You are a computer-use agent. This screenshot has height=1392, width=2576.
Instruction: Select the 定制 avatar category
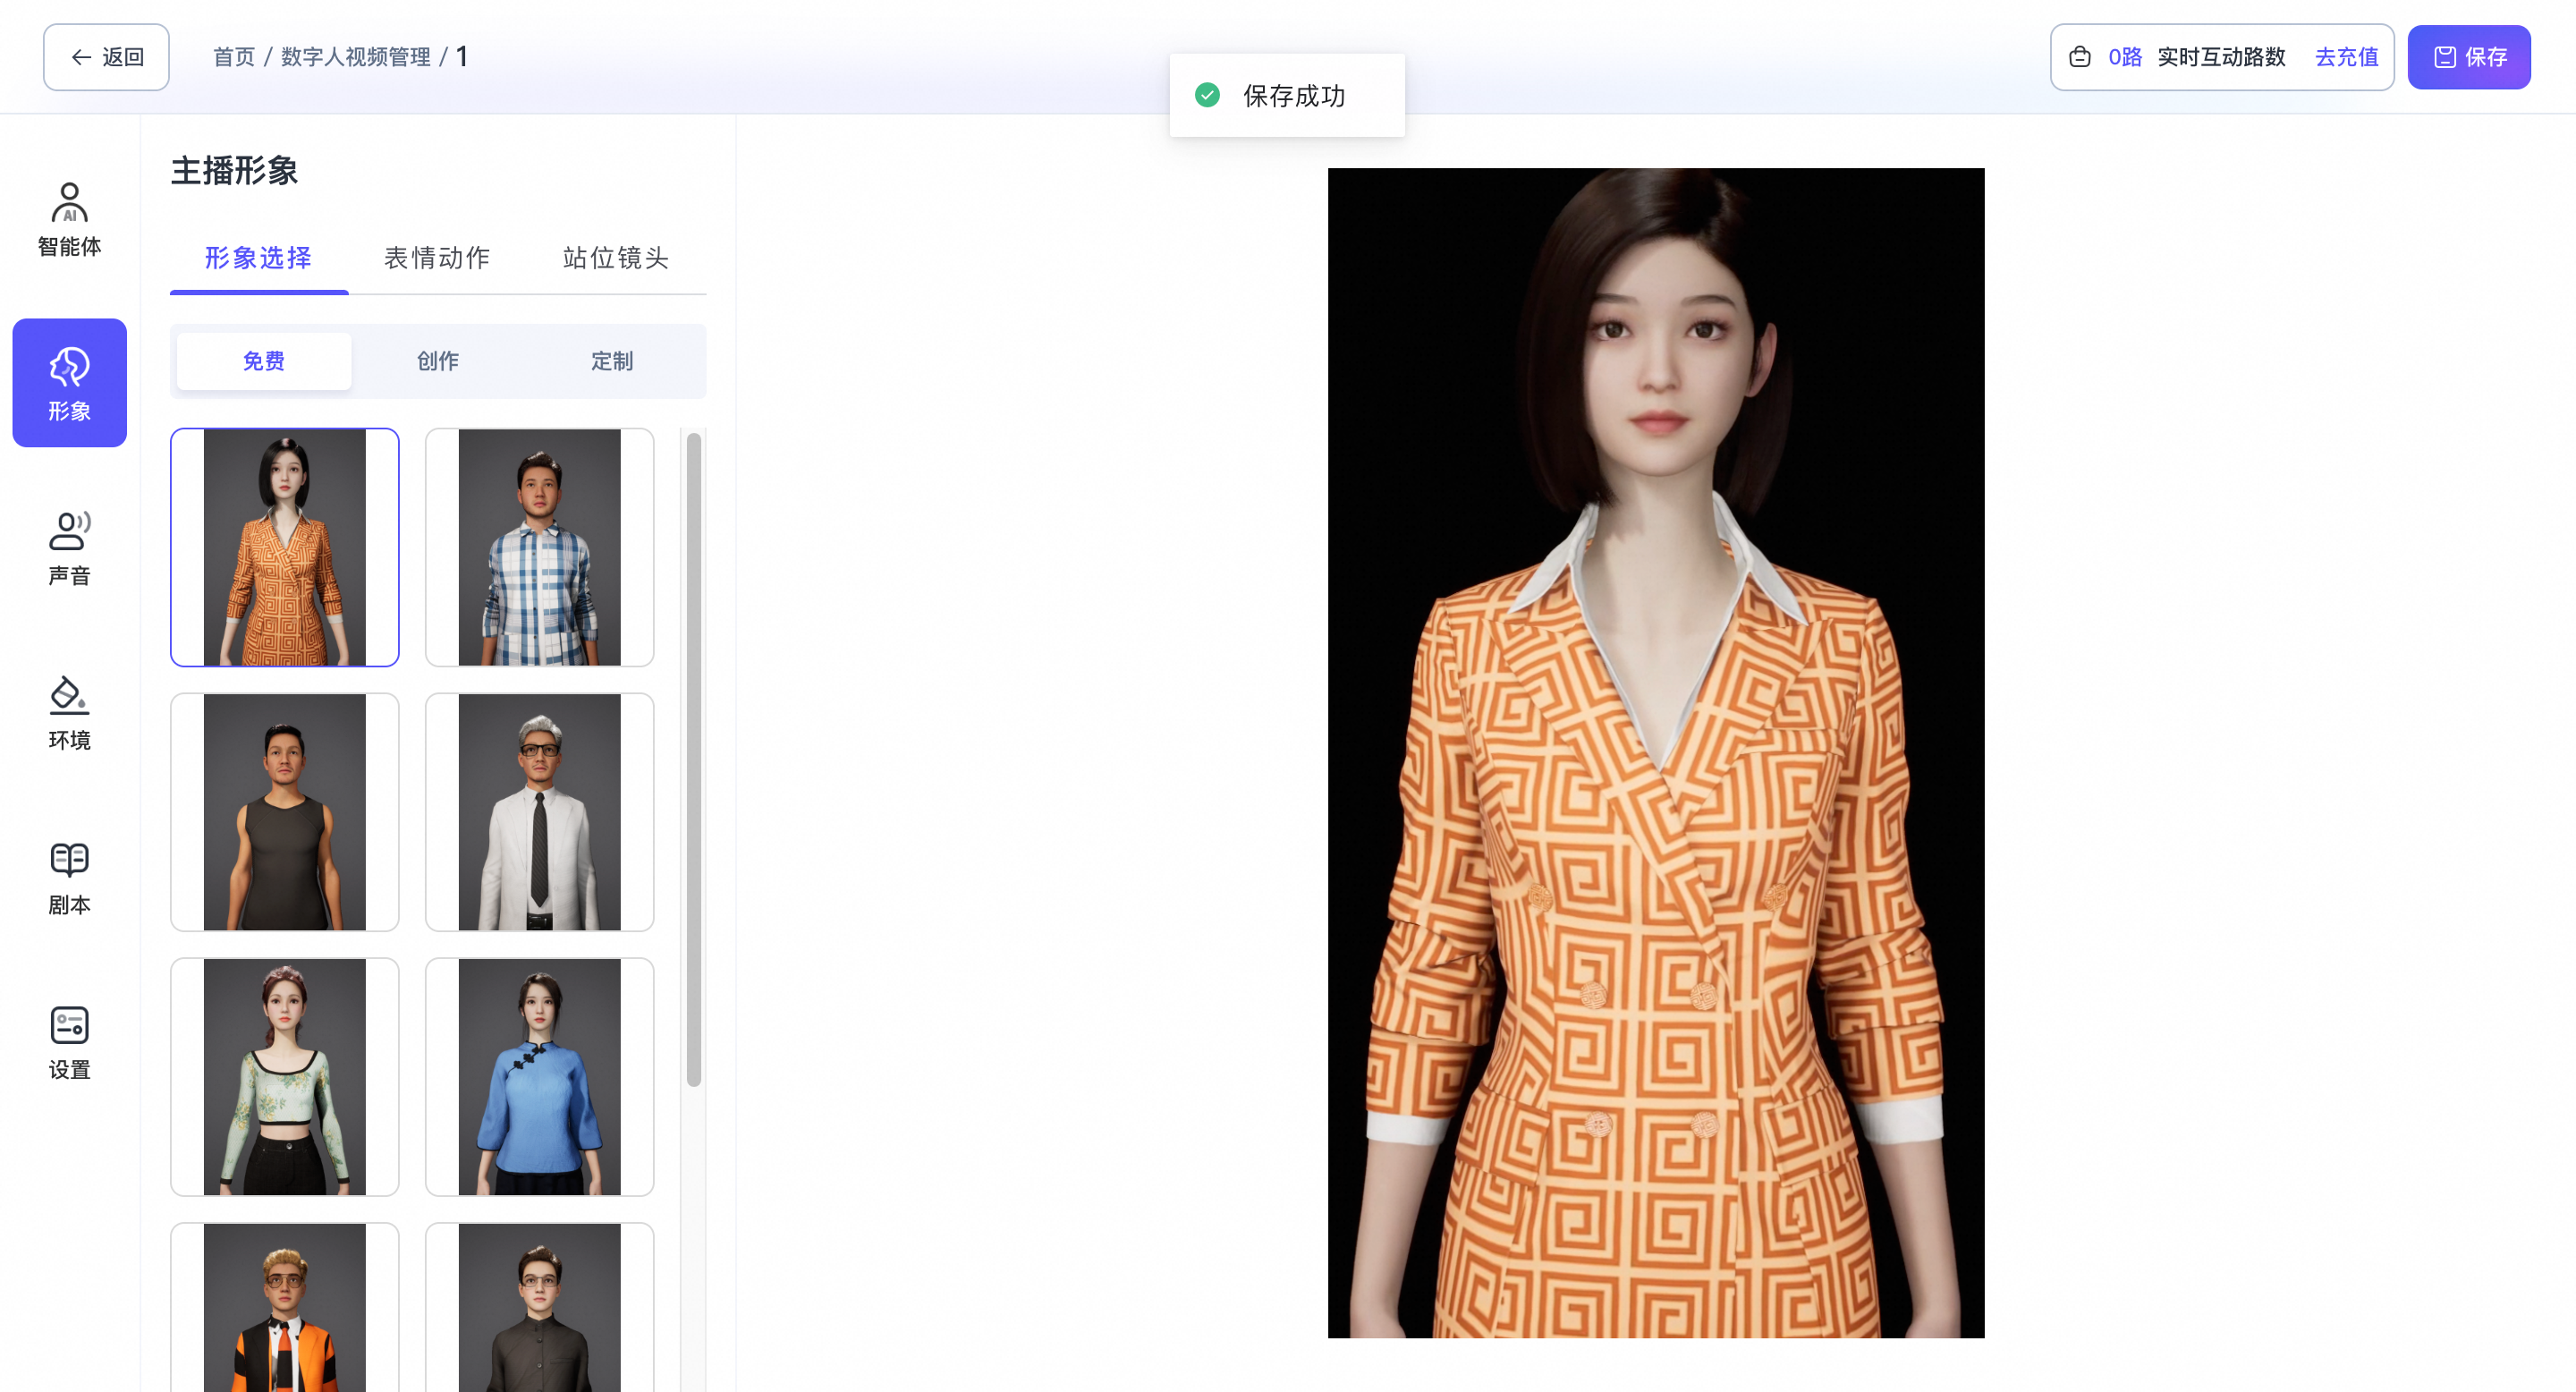[x=612, y=361]
